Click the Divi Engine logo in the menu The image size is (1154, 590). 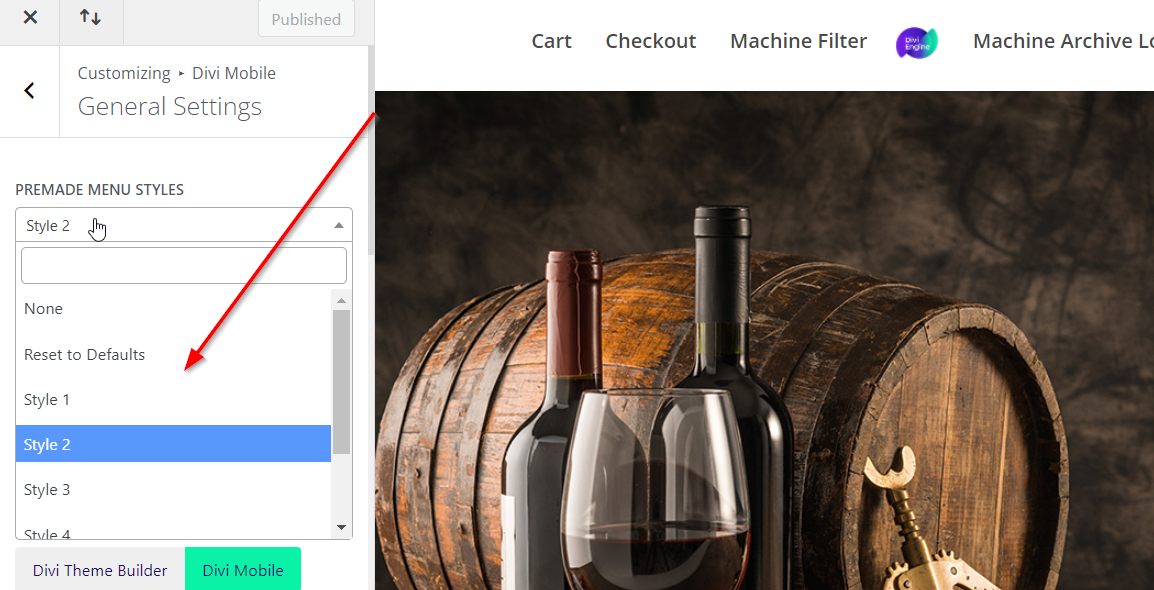click(916, 42)
